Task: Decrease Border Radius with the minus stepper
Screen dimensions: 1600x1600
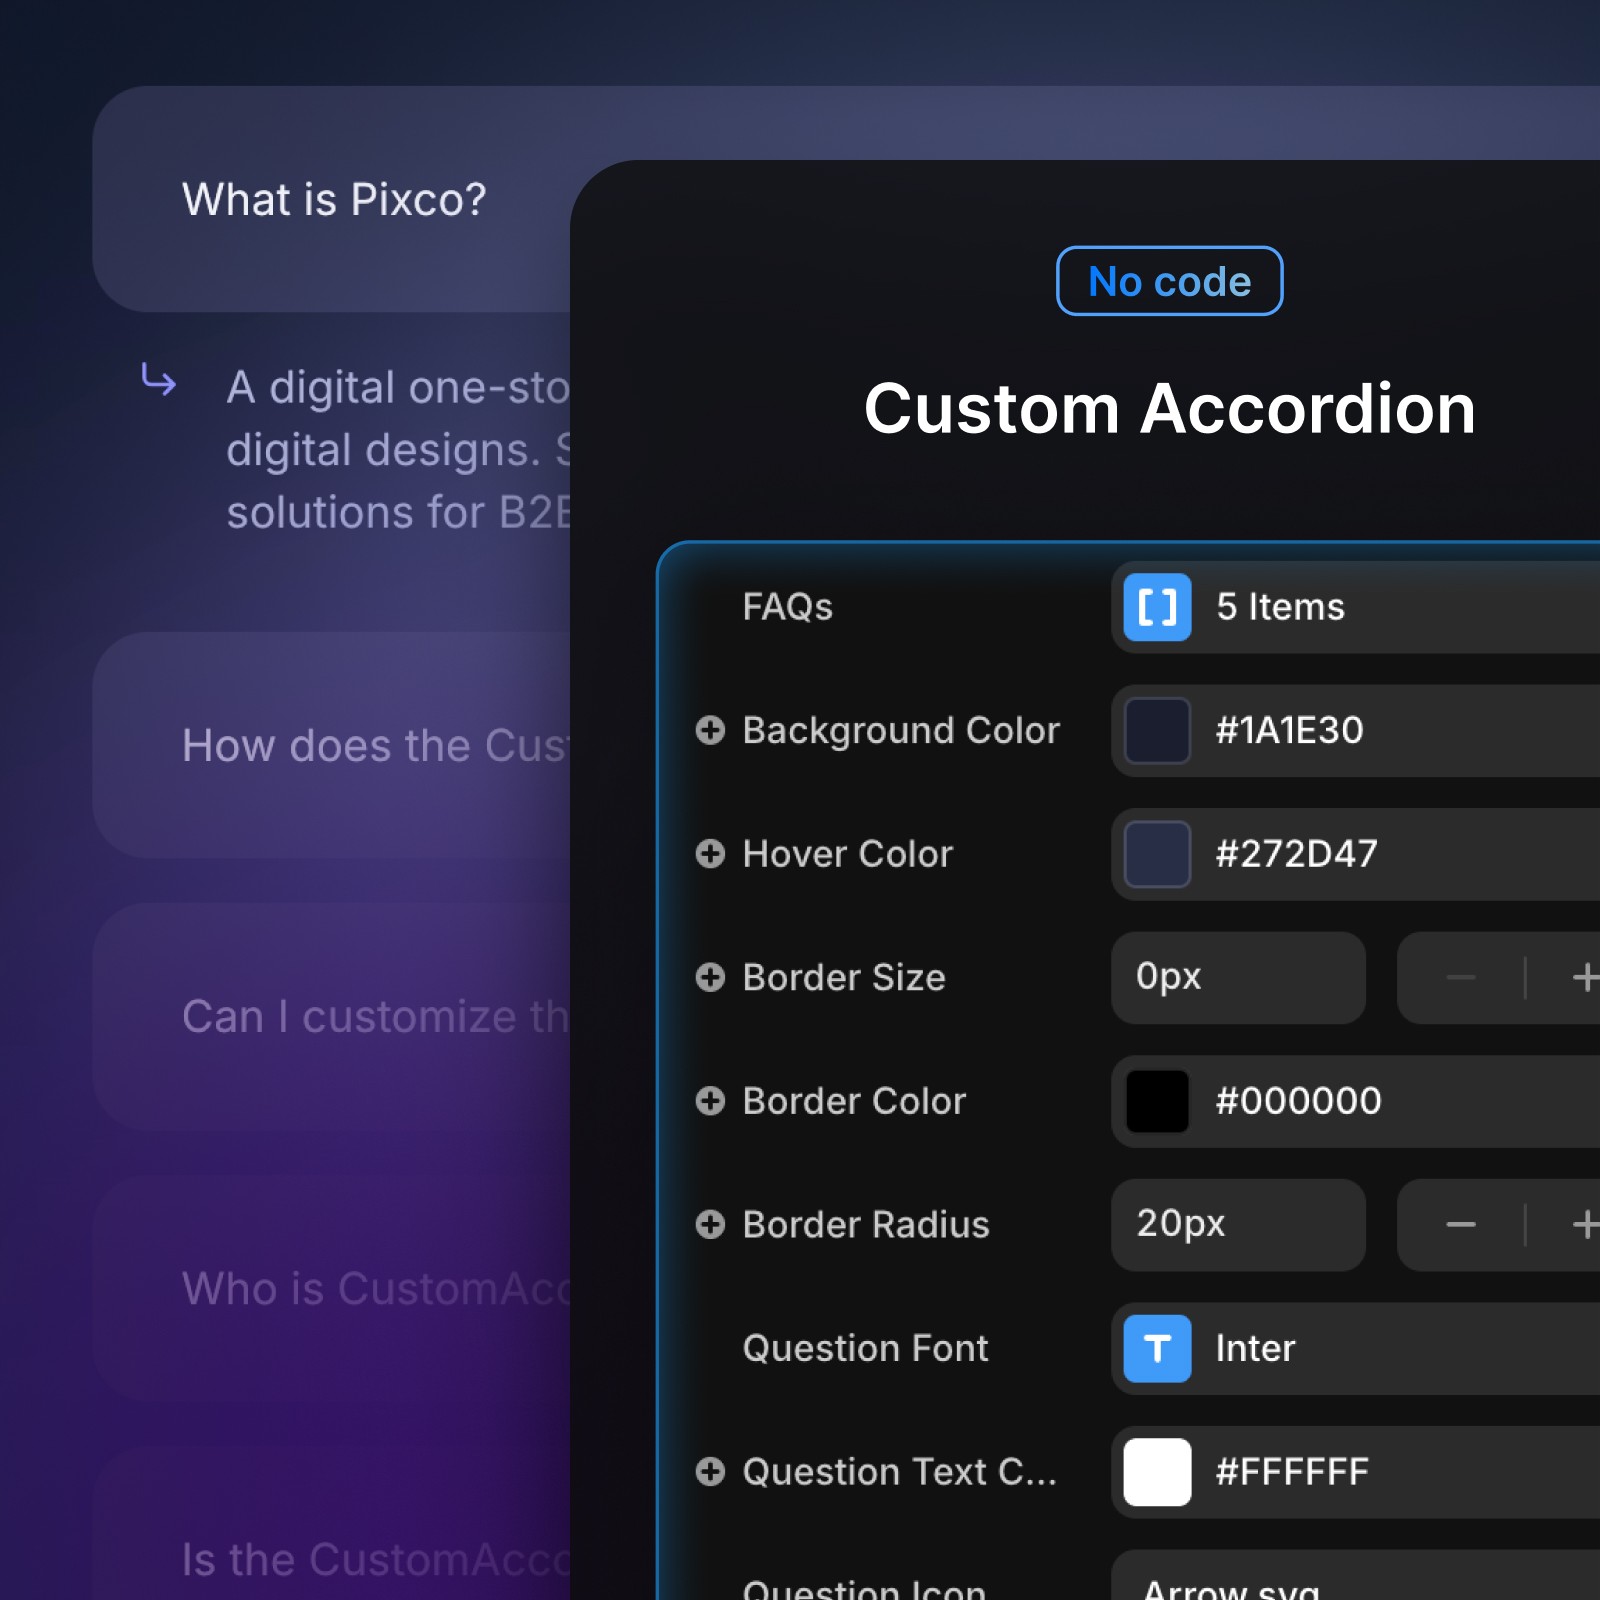Action: [x=1460, y=1225]
